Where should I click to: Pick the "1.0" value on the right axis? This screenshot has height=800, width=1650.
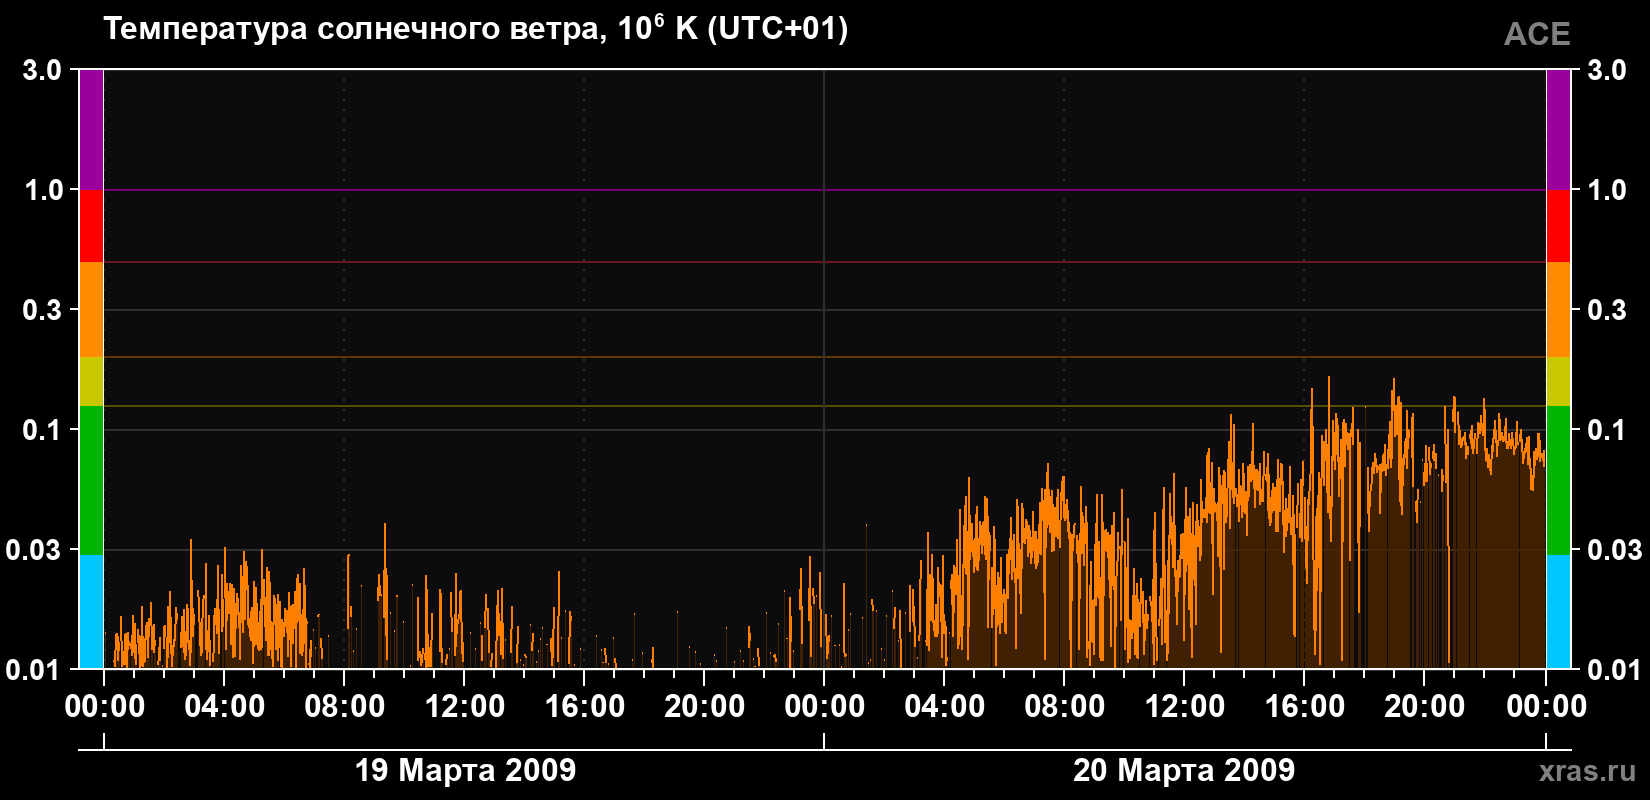pos(1607,190)
